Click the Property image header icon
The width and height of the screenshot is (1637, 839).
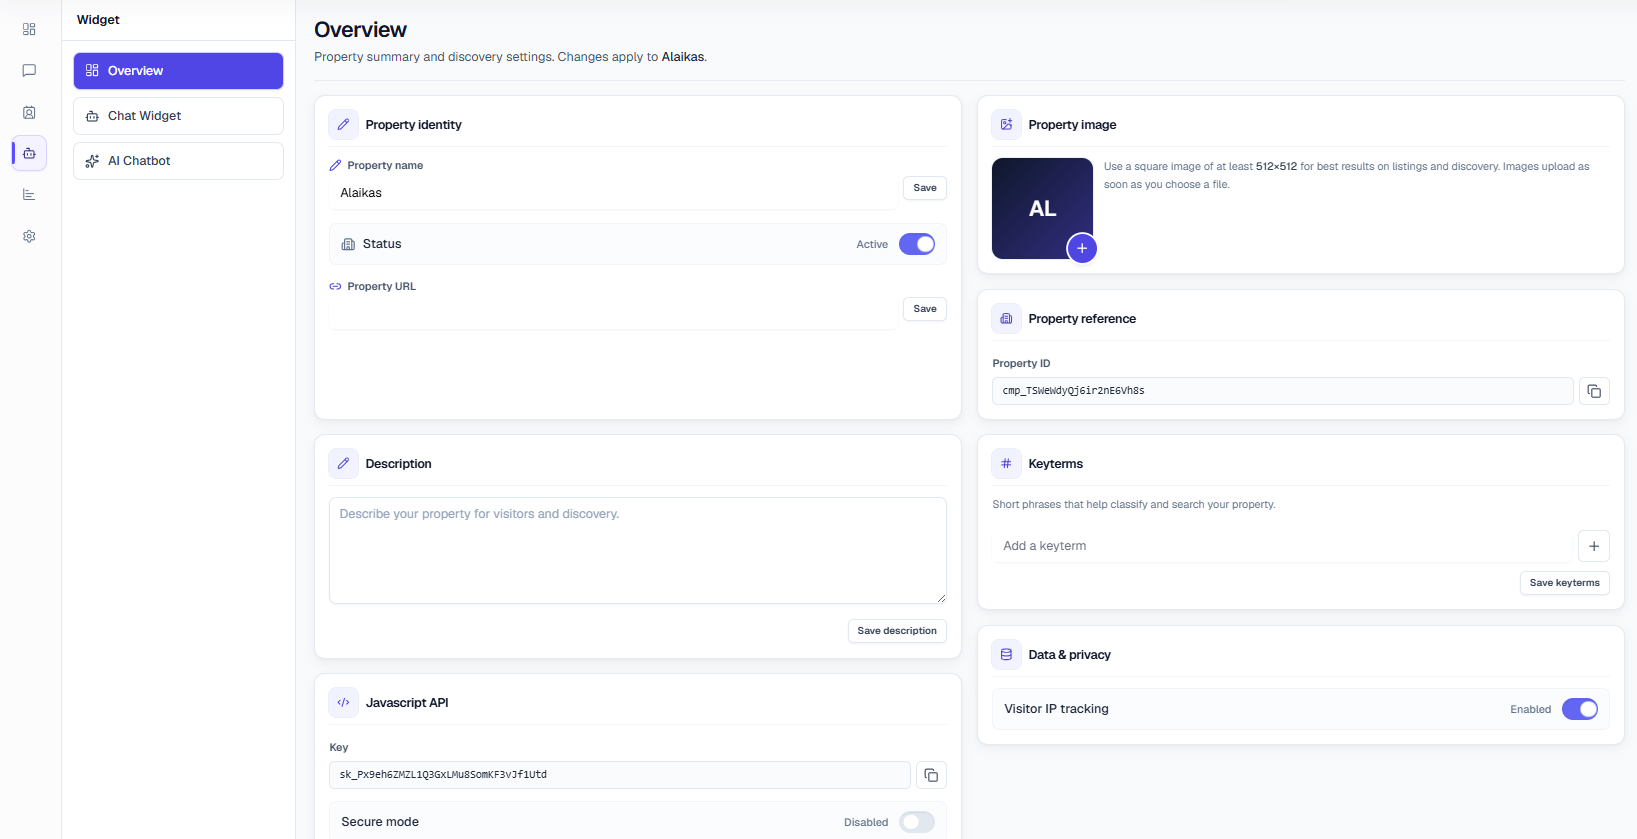(x=1006, y=125)
